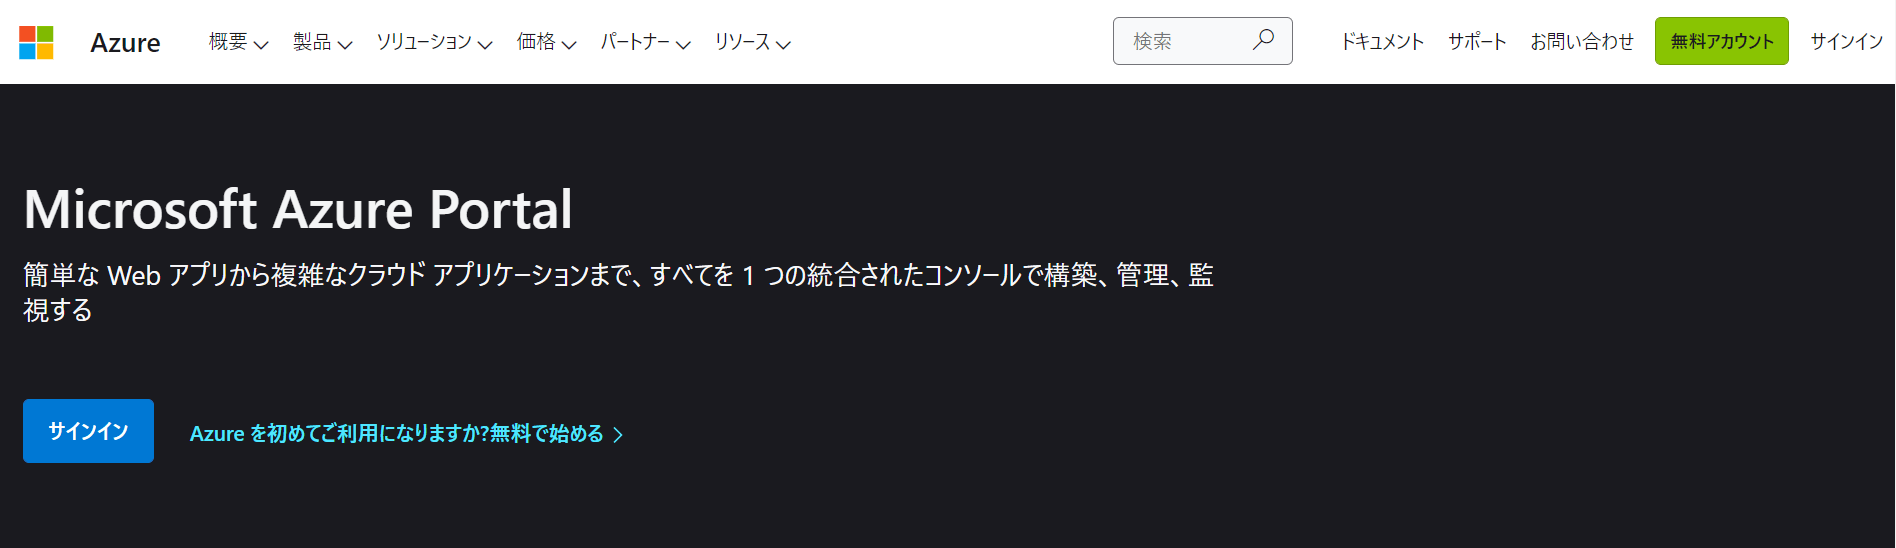Open the お問い合わせ link
Screen dimensions: 1896x548
tap(1582, 41)
